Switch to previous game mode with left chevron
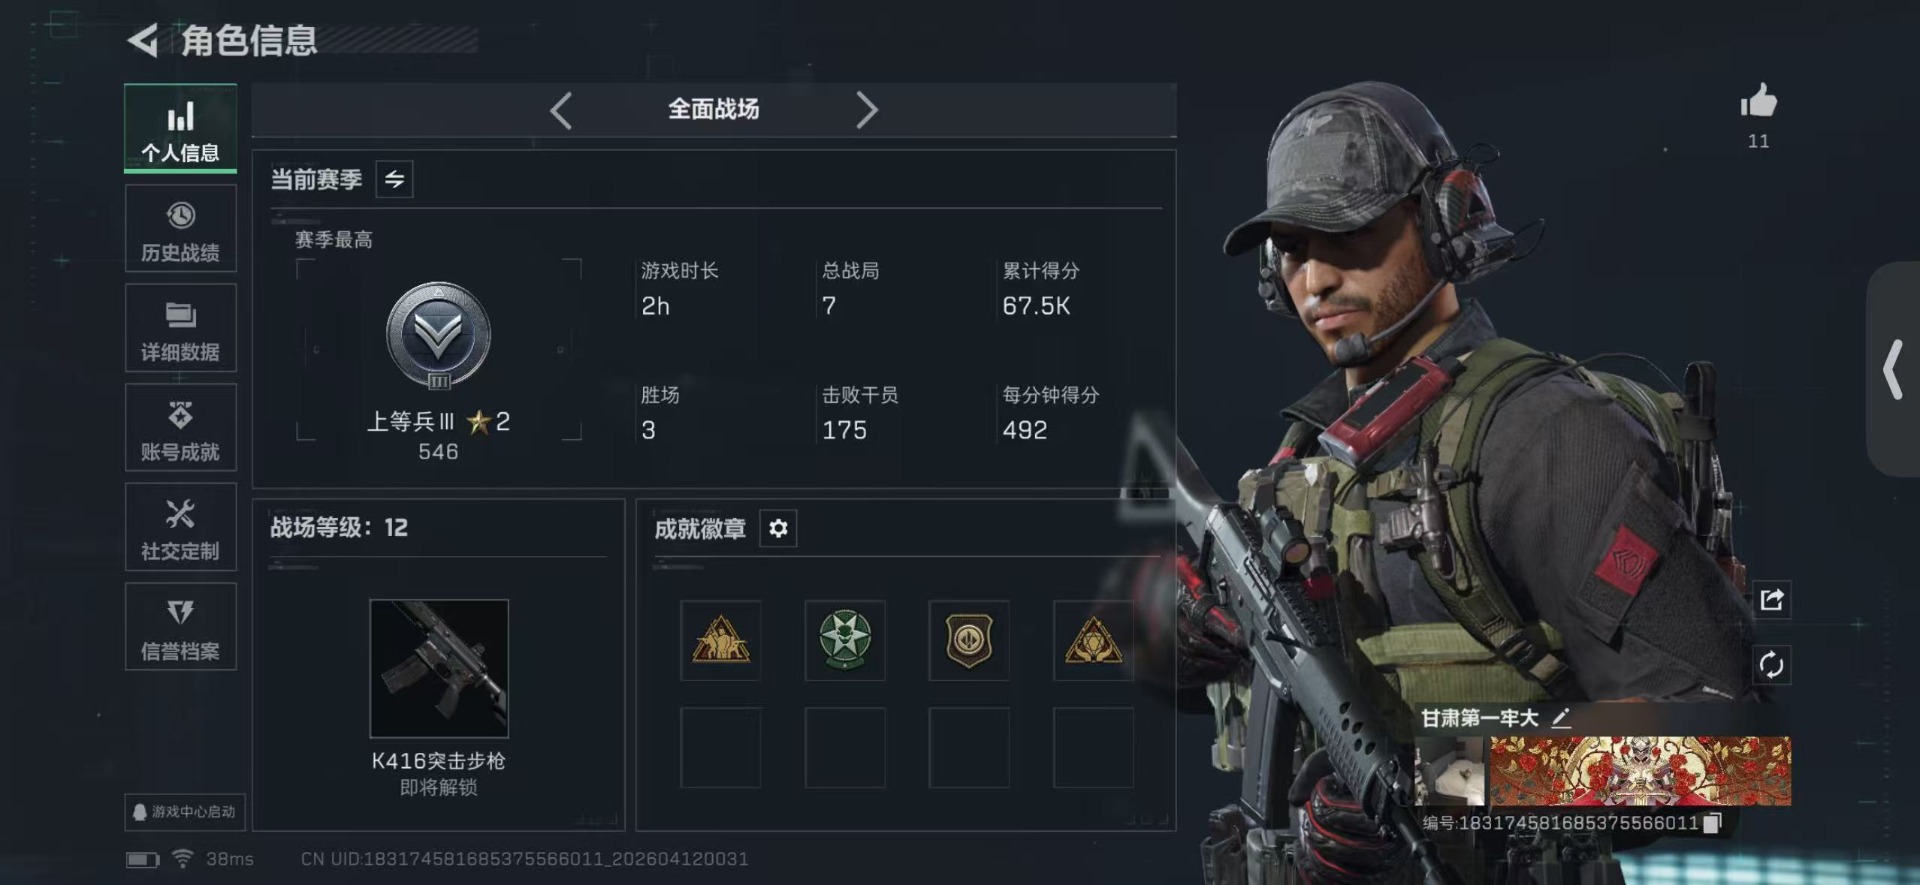1920x885 pixels. point(561,110)
